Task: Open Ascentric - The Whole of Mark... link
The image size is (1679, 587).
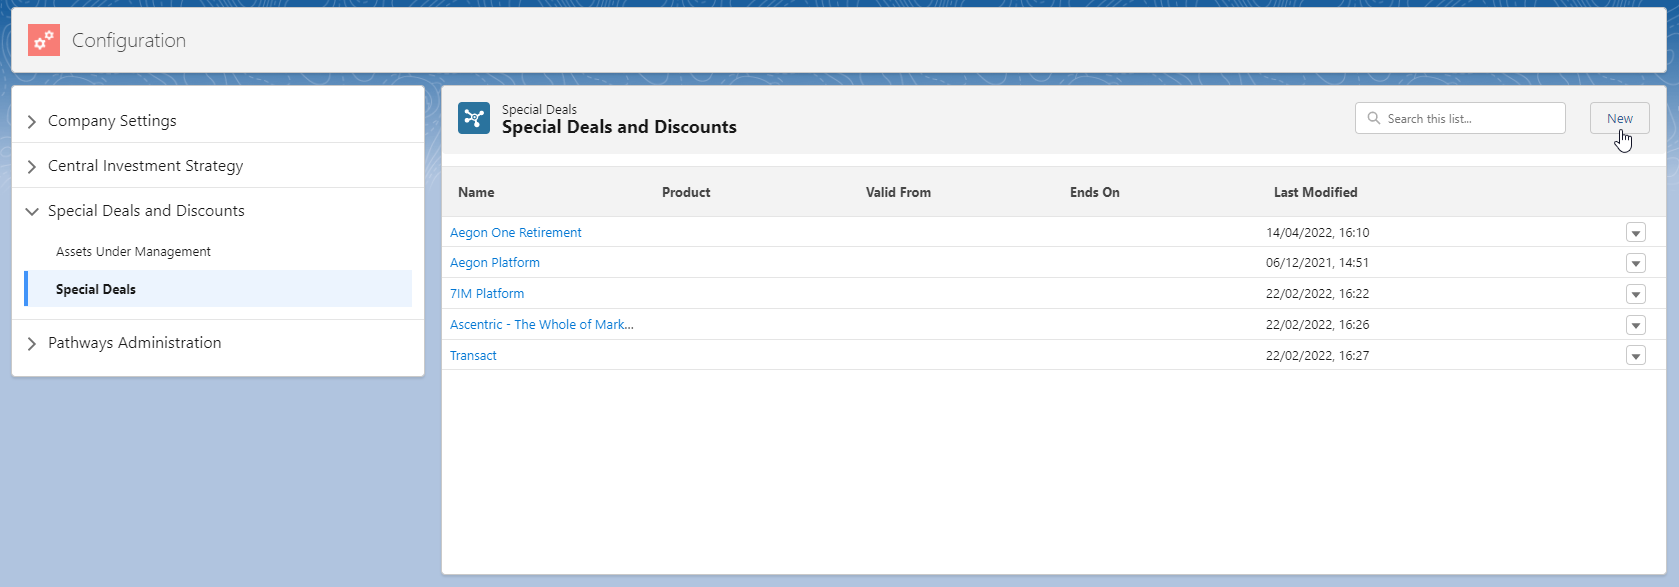Action: click(x=542, y=325)
